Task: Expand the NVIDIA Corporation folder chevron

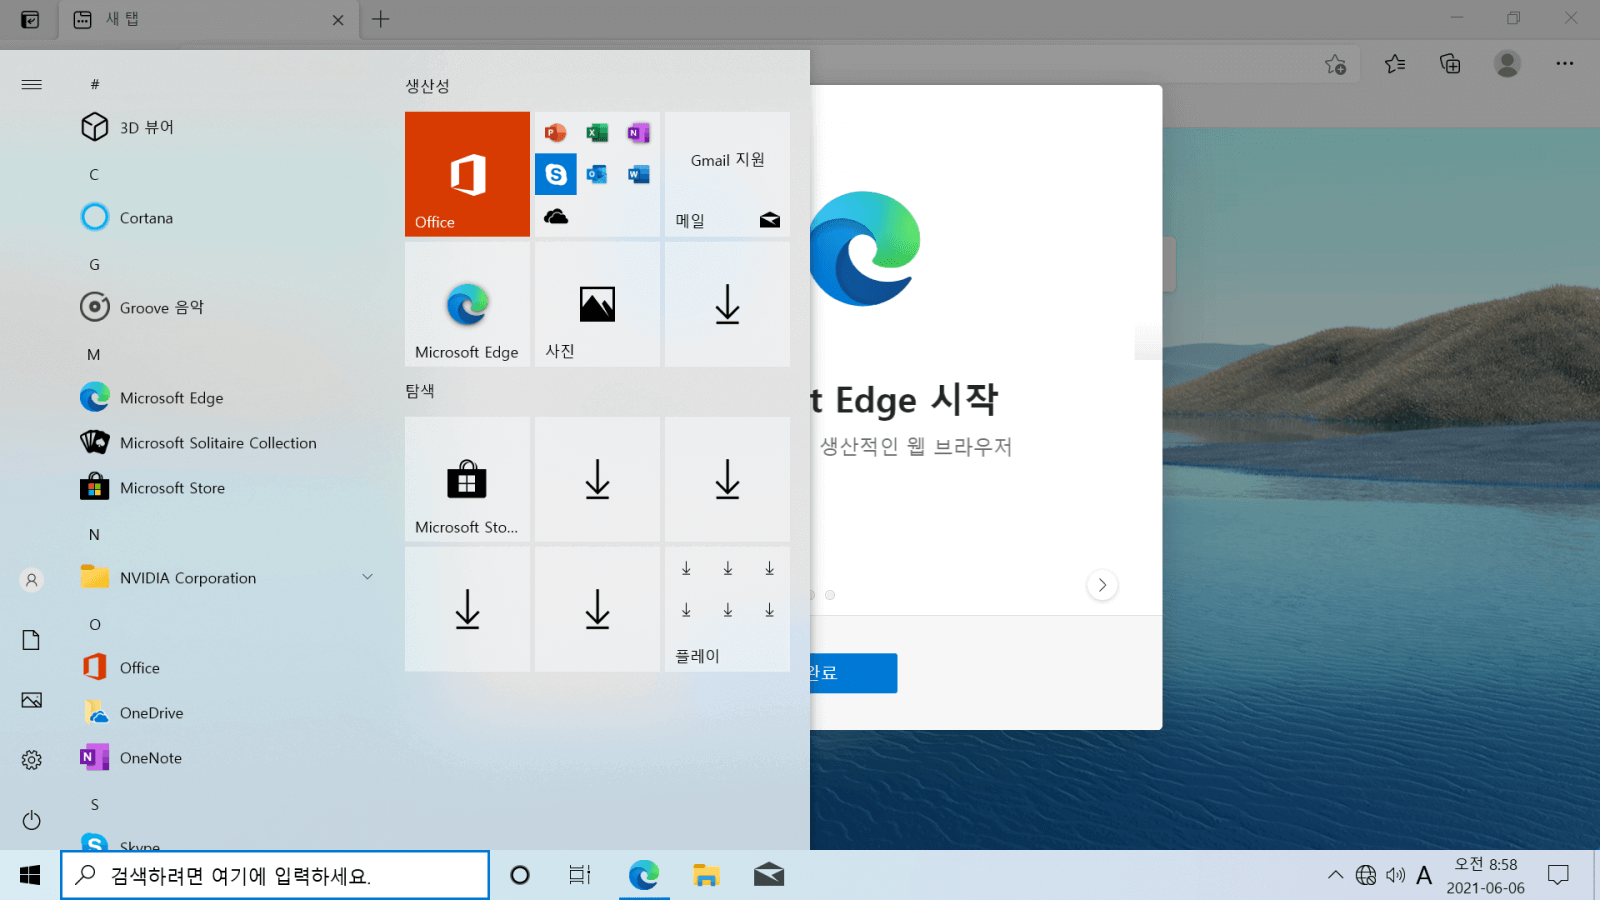Action: point(367,577)
